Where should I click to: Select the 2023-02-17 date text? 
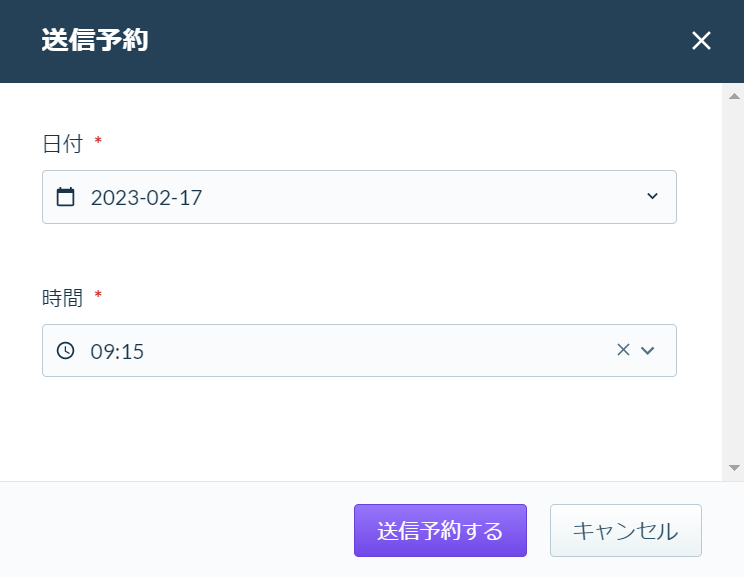[x=146, y=198]
